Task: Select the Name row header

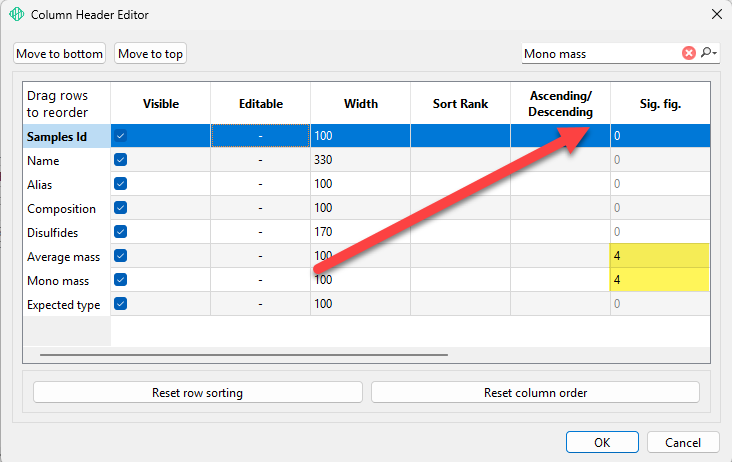Action: [x=67, y=160]
